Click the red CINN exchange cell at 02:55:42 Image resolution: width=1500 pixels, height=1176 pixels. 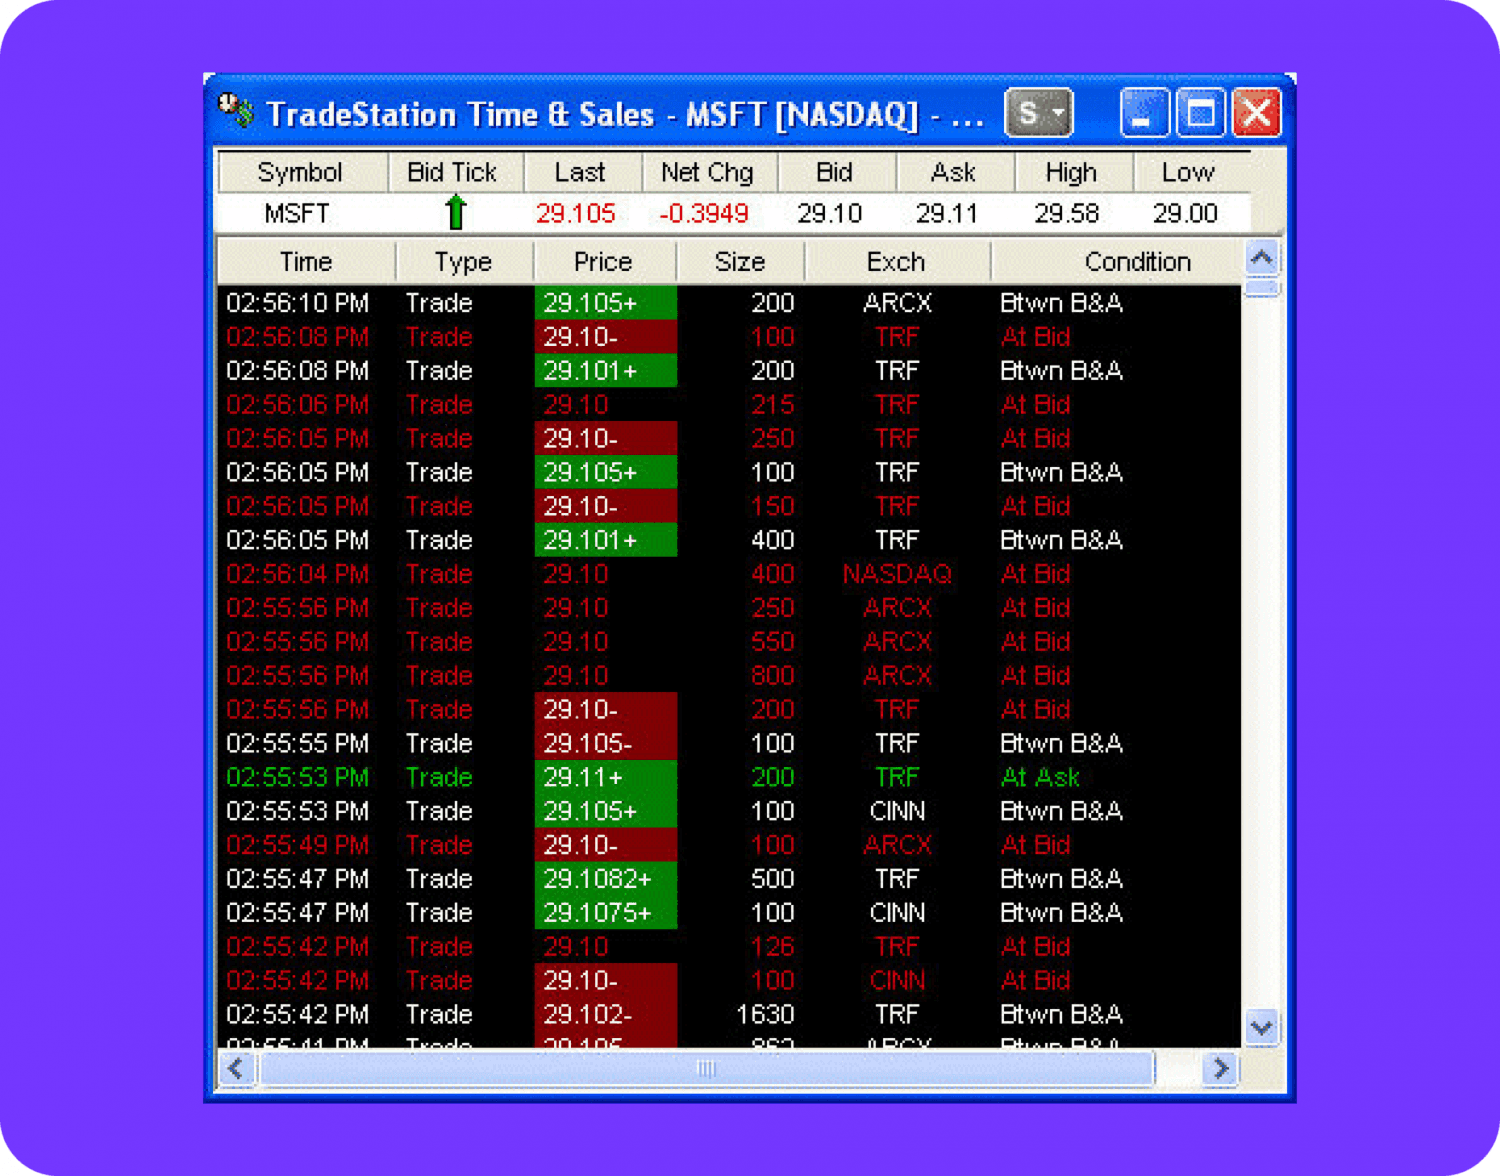point(897,981)
